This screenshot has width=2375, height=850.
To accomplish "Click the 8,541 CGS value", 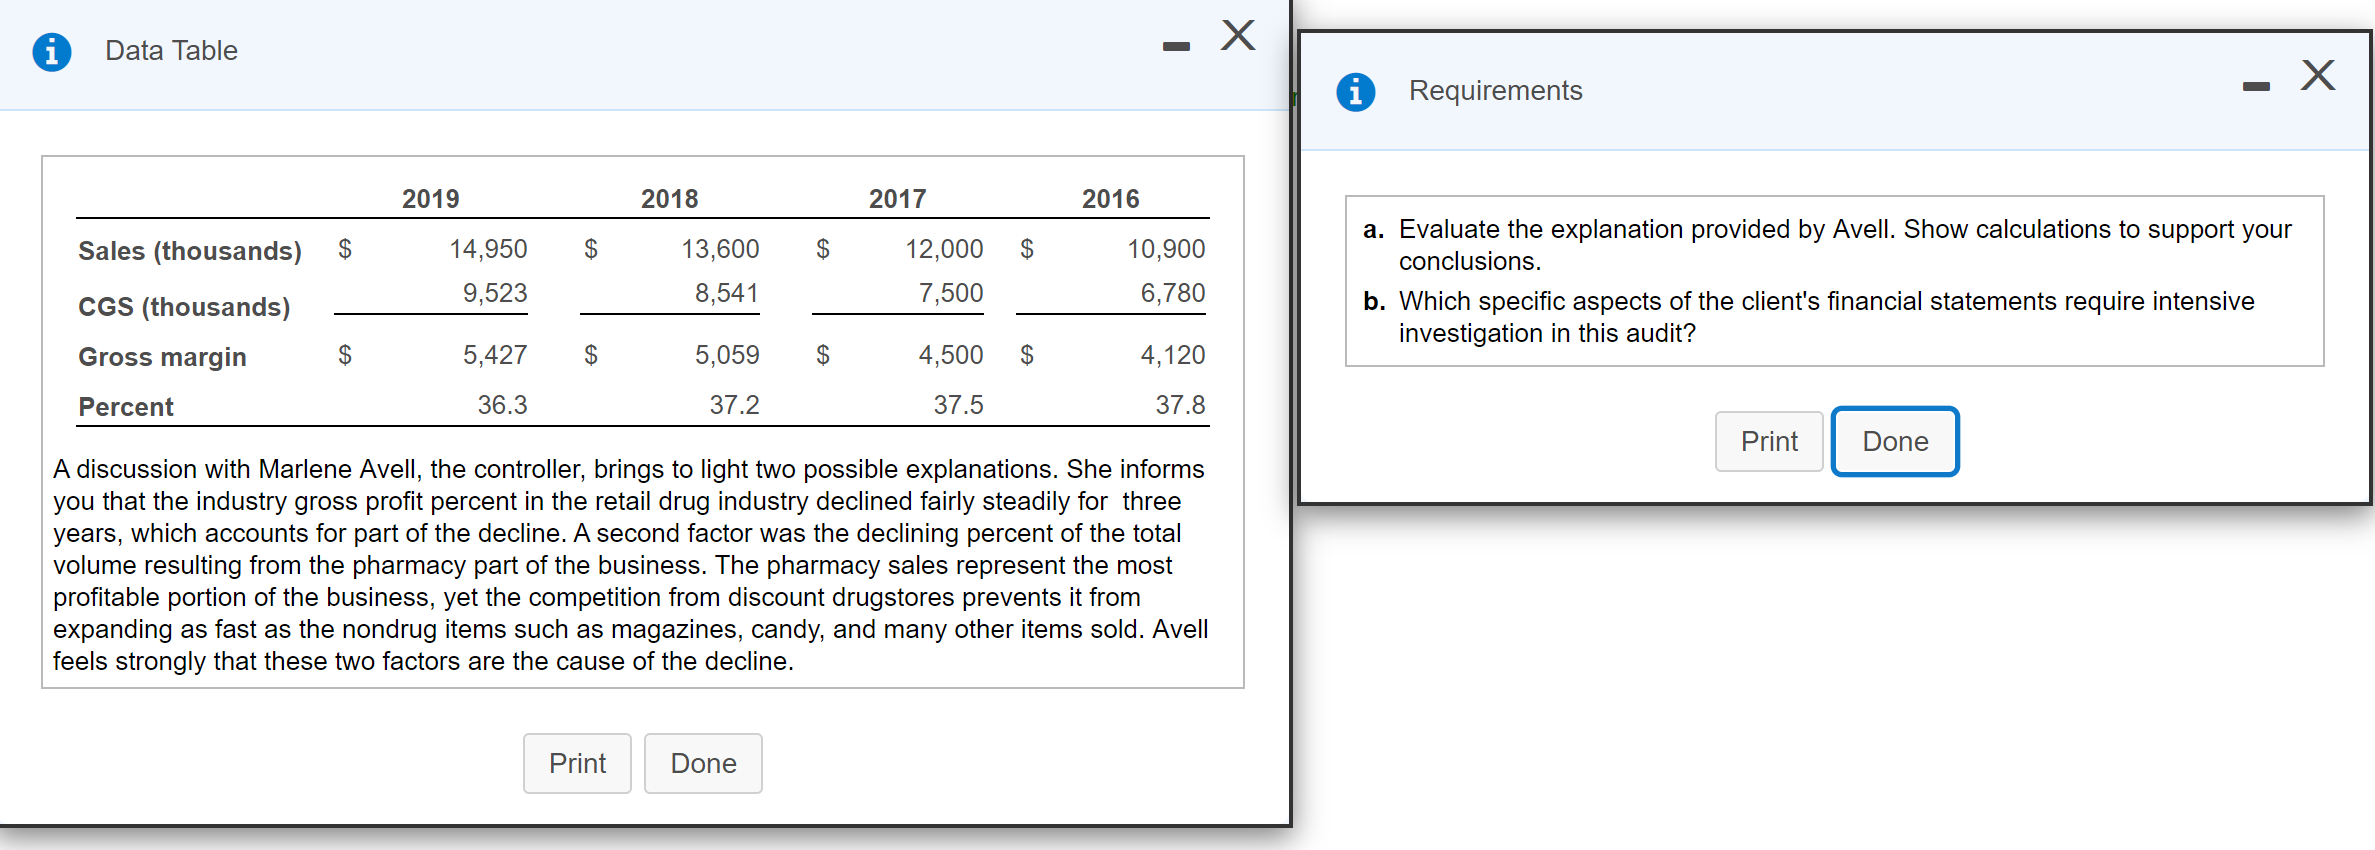I will tap(727, 293).
